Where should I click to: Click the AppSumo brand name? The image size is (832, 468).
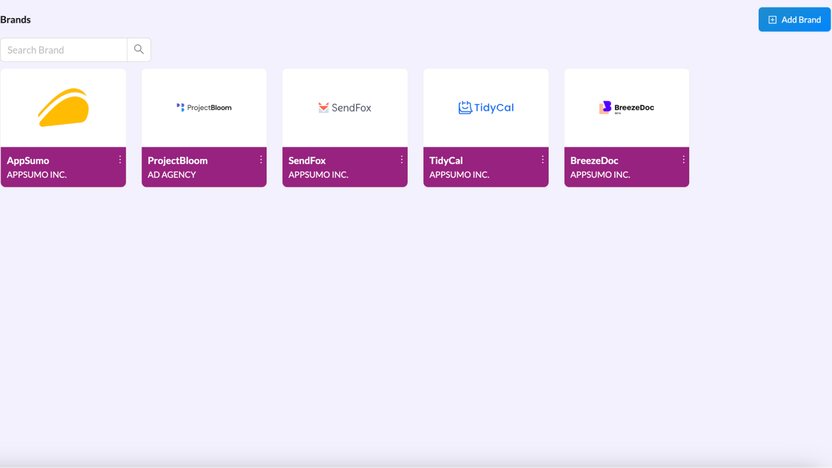click(x=28, y=160)
